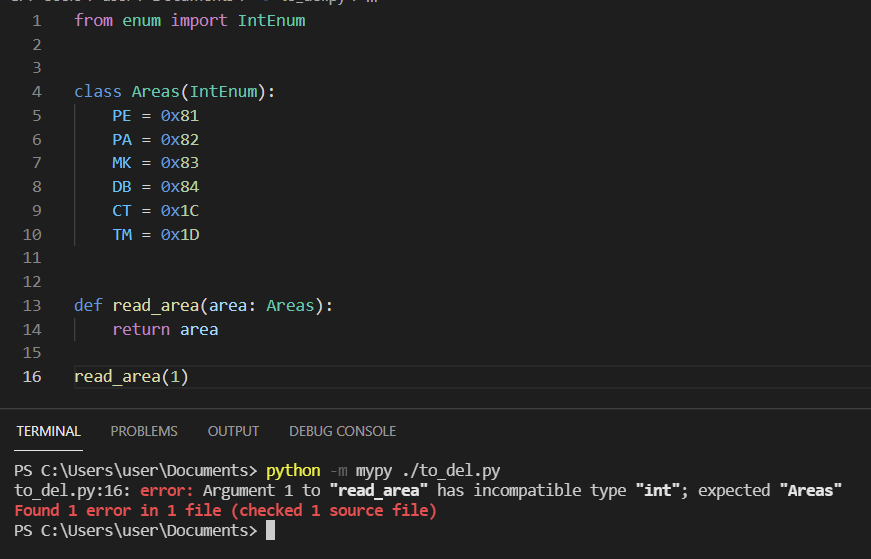Click the 'python' command in the terminal
The image size is (871, 559).
click(293, 471)
